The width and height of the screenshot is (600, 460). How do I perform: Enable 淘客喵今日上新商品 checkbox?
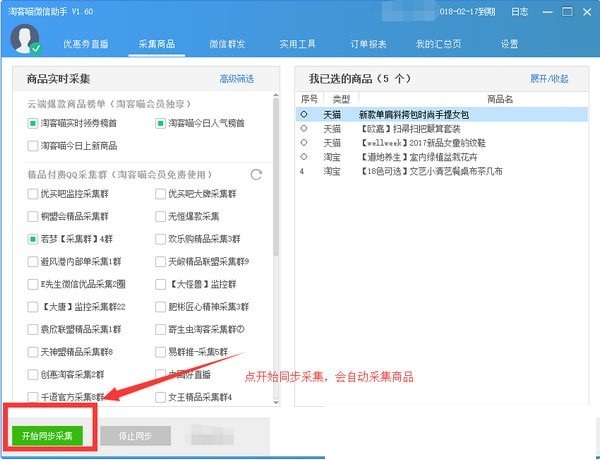click(x=33, y=146)
